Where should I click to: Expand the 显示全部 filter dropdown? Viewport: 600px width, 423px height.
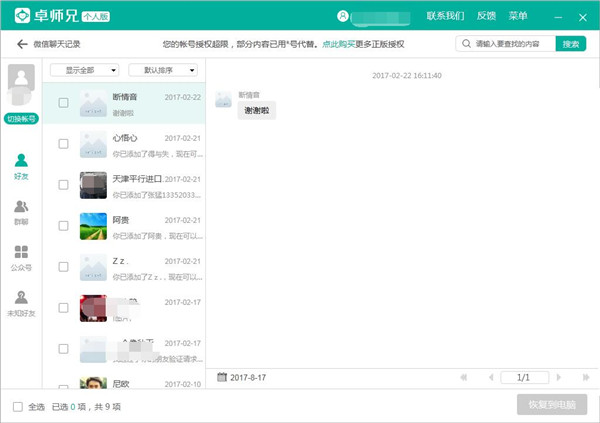tap(85, 70)
